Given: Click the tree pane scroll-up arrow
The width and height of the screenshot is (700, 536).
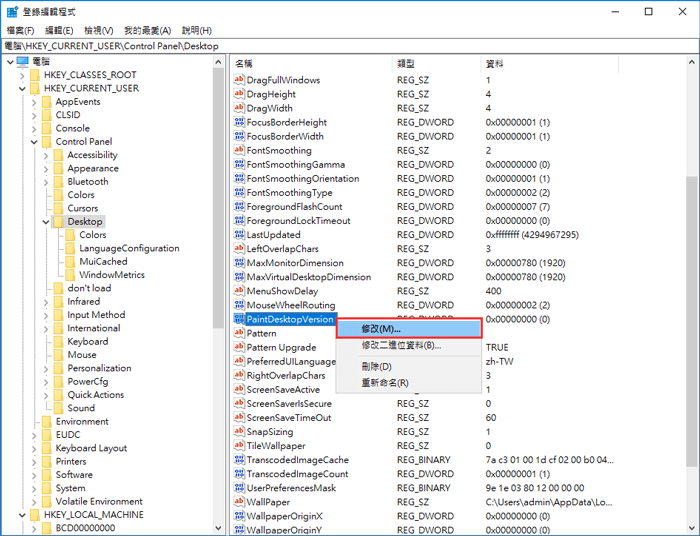Looking at the screenshot, I should point(218,62).
